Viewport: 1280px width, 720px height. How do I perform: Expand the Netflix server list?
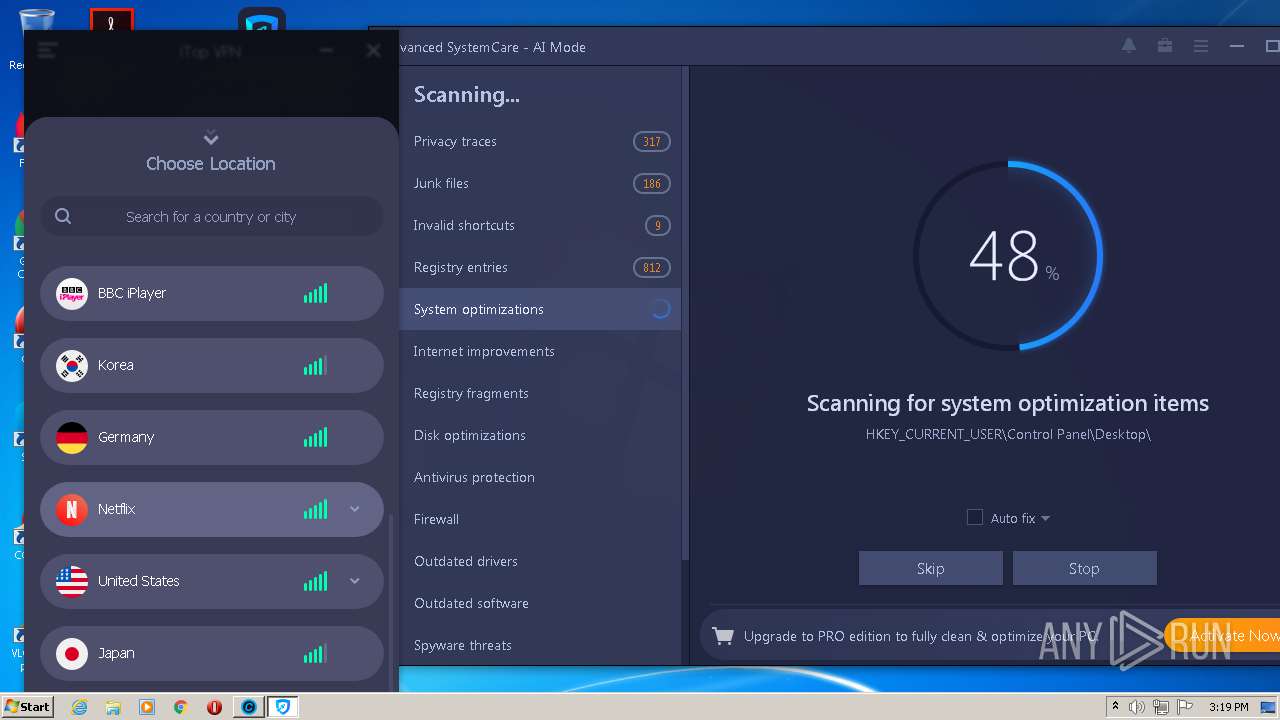[354, 509]
